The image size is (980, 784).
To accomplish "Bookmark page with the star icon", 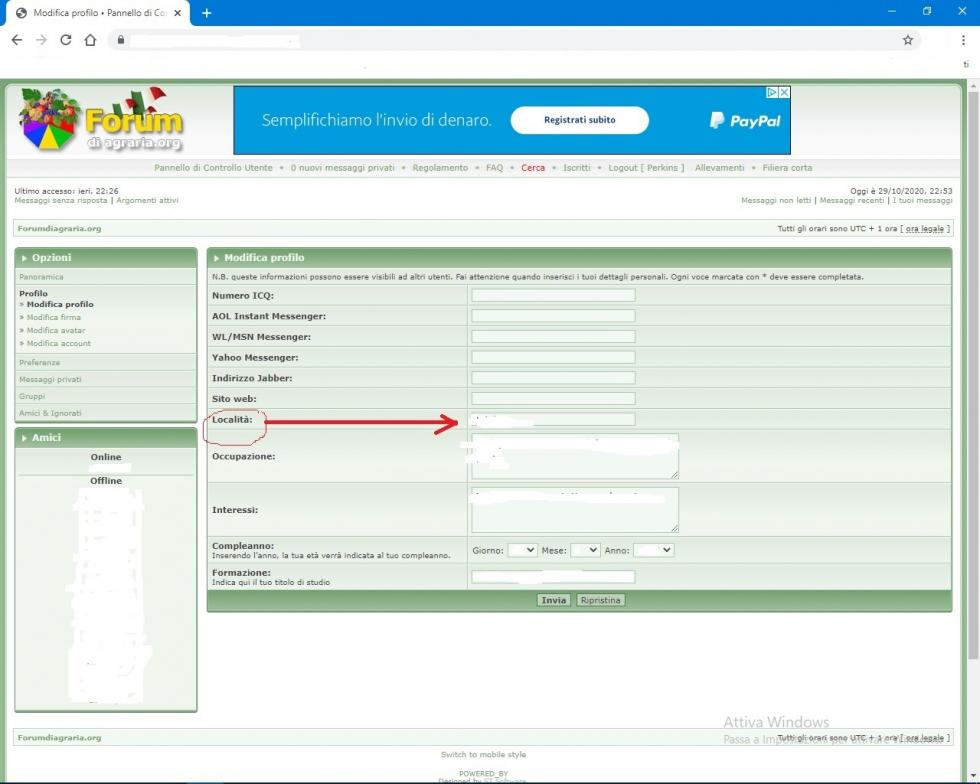I will coord(908,40).
